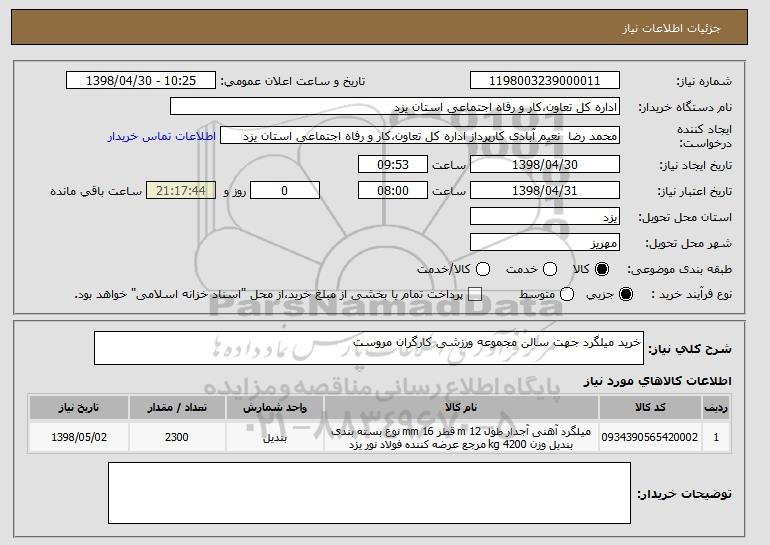Viewport: 770px width, 545px height.
Task: Click the توضیحات خریدار label
Action: tap(684, 493)
